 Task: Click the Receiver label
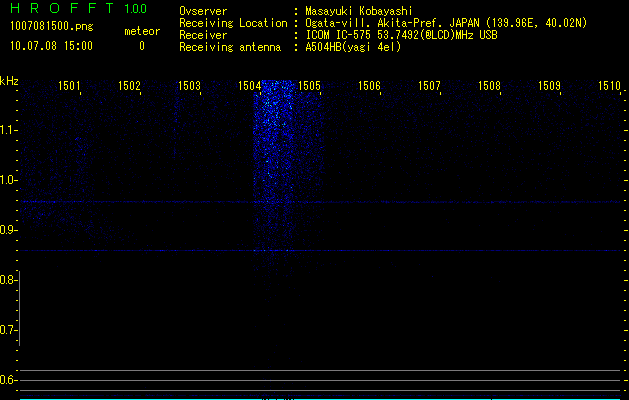tap(203, 35)
